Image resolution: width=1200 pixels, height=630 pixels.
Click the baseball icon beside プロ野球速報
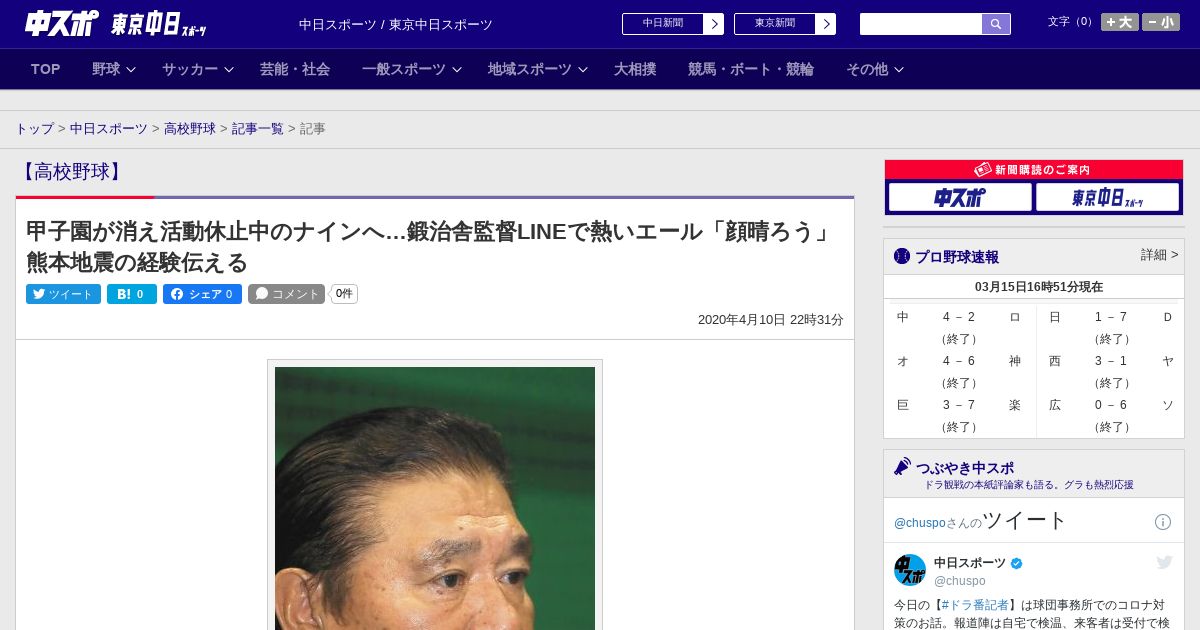coord(902,257)
